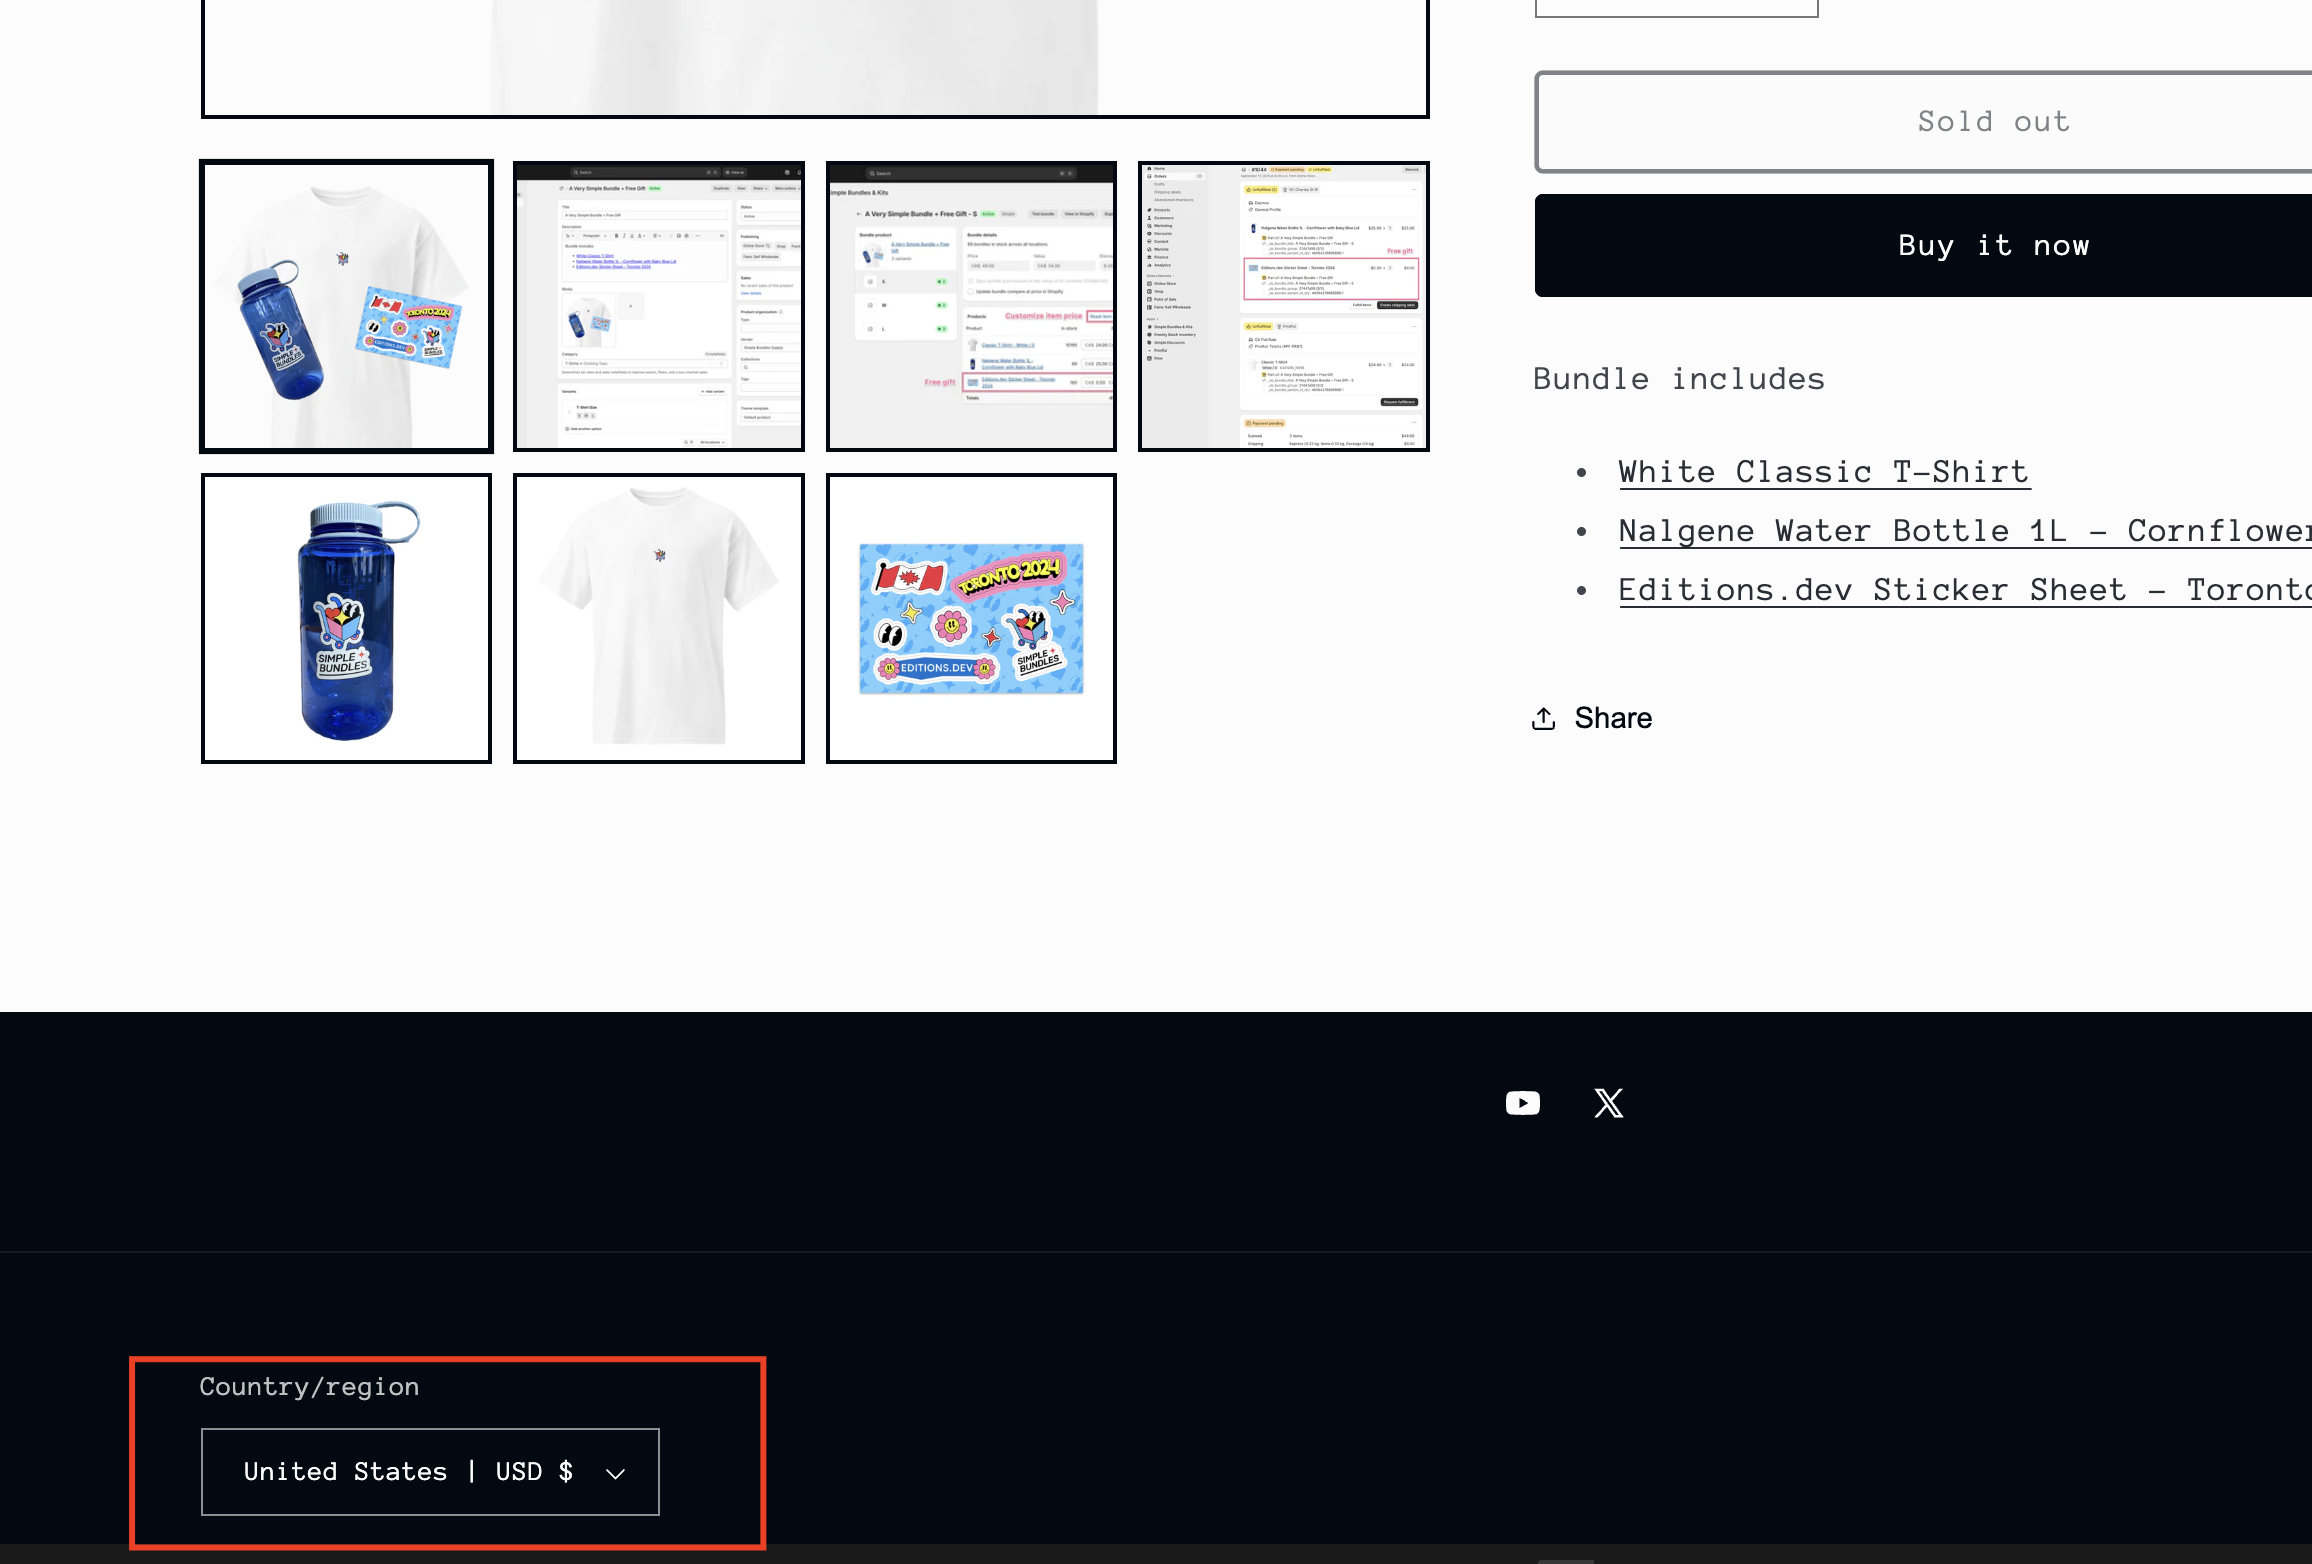
Task: Select the order details screenshot thumbnail
Action: tap(1283, 306)
